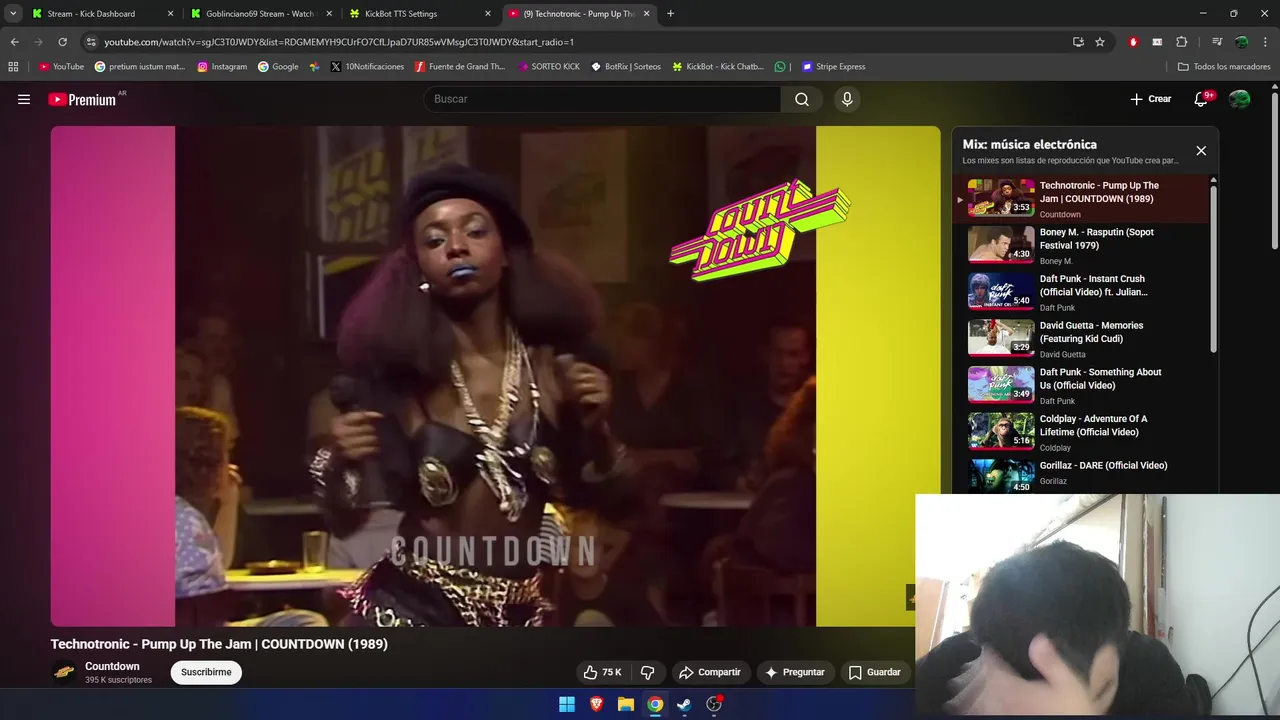Open SORTEO KICK bookmark
This screenshot has width=1280, height=720.
549,67
